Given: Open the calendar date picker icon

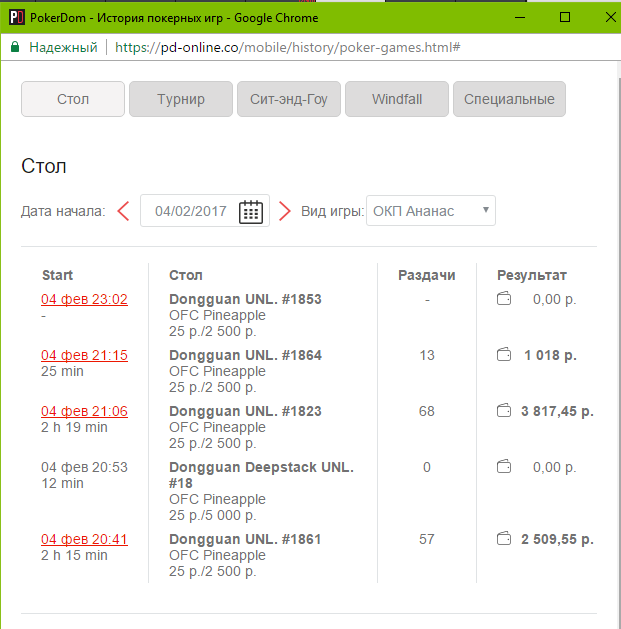Looking at the screenshot, I should coord(251,211).
